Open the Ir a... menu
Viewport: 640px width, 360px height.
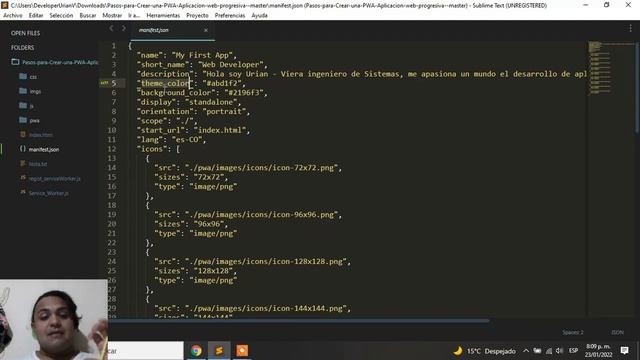click(x=134, y=16)
